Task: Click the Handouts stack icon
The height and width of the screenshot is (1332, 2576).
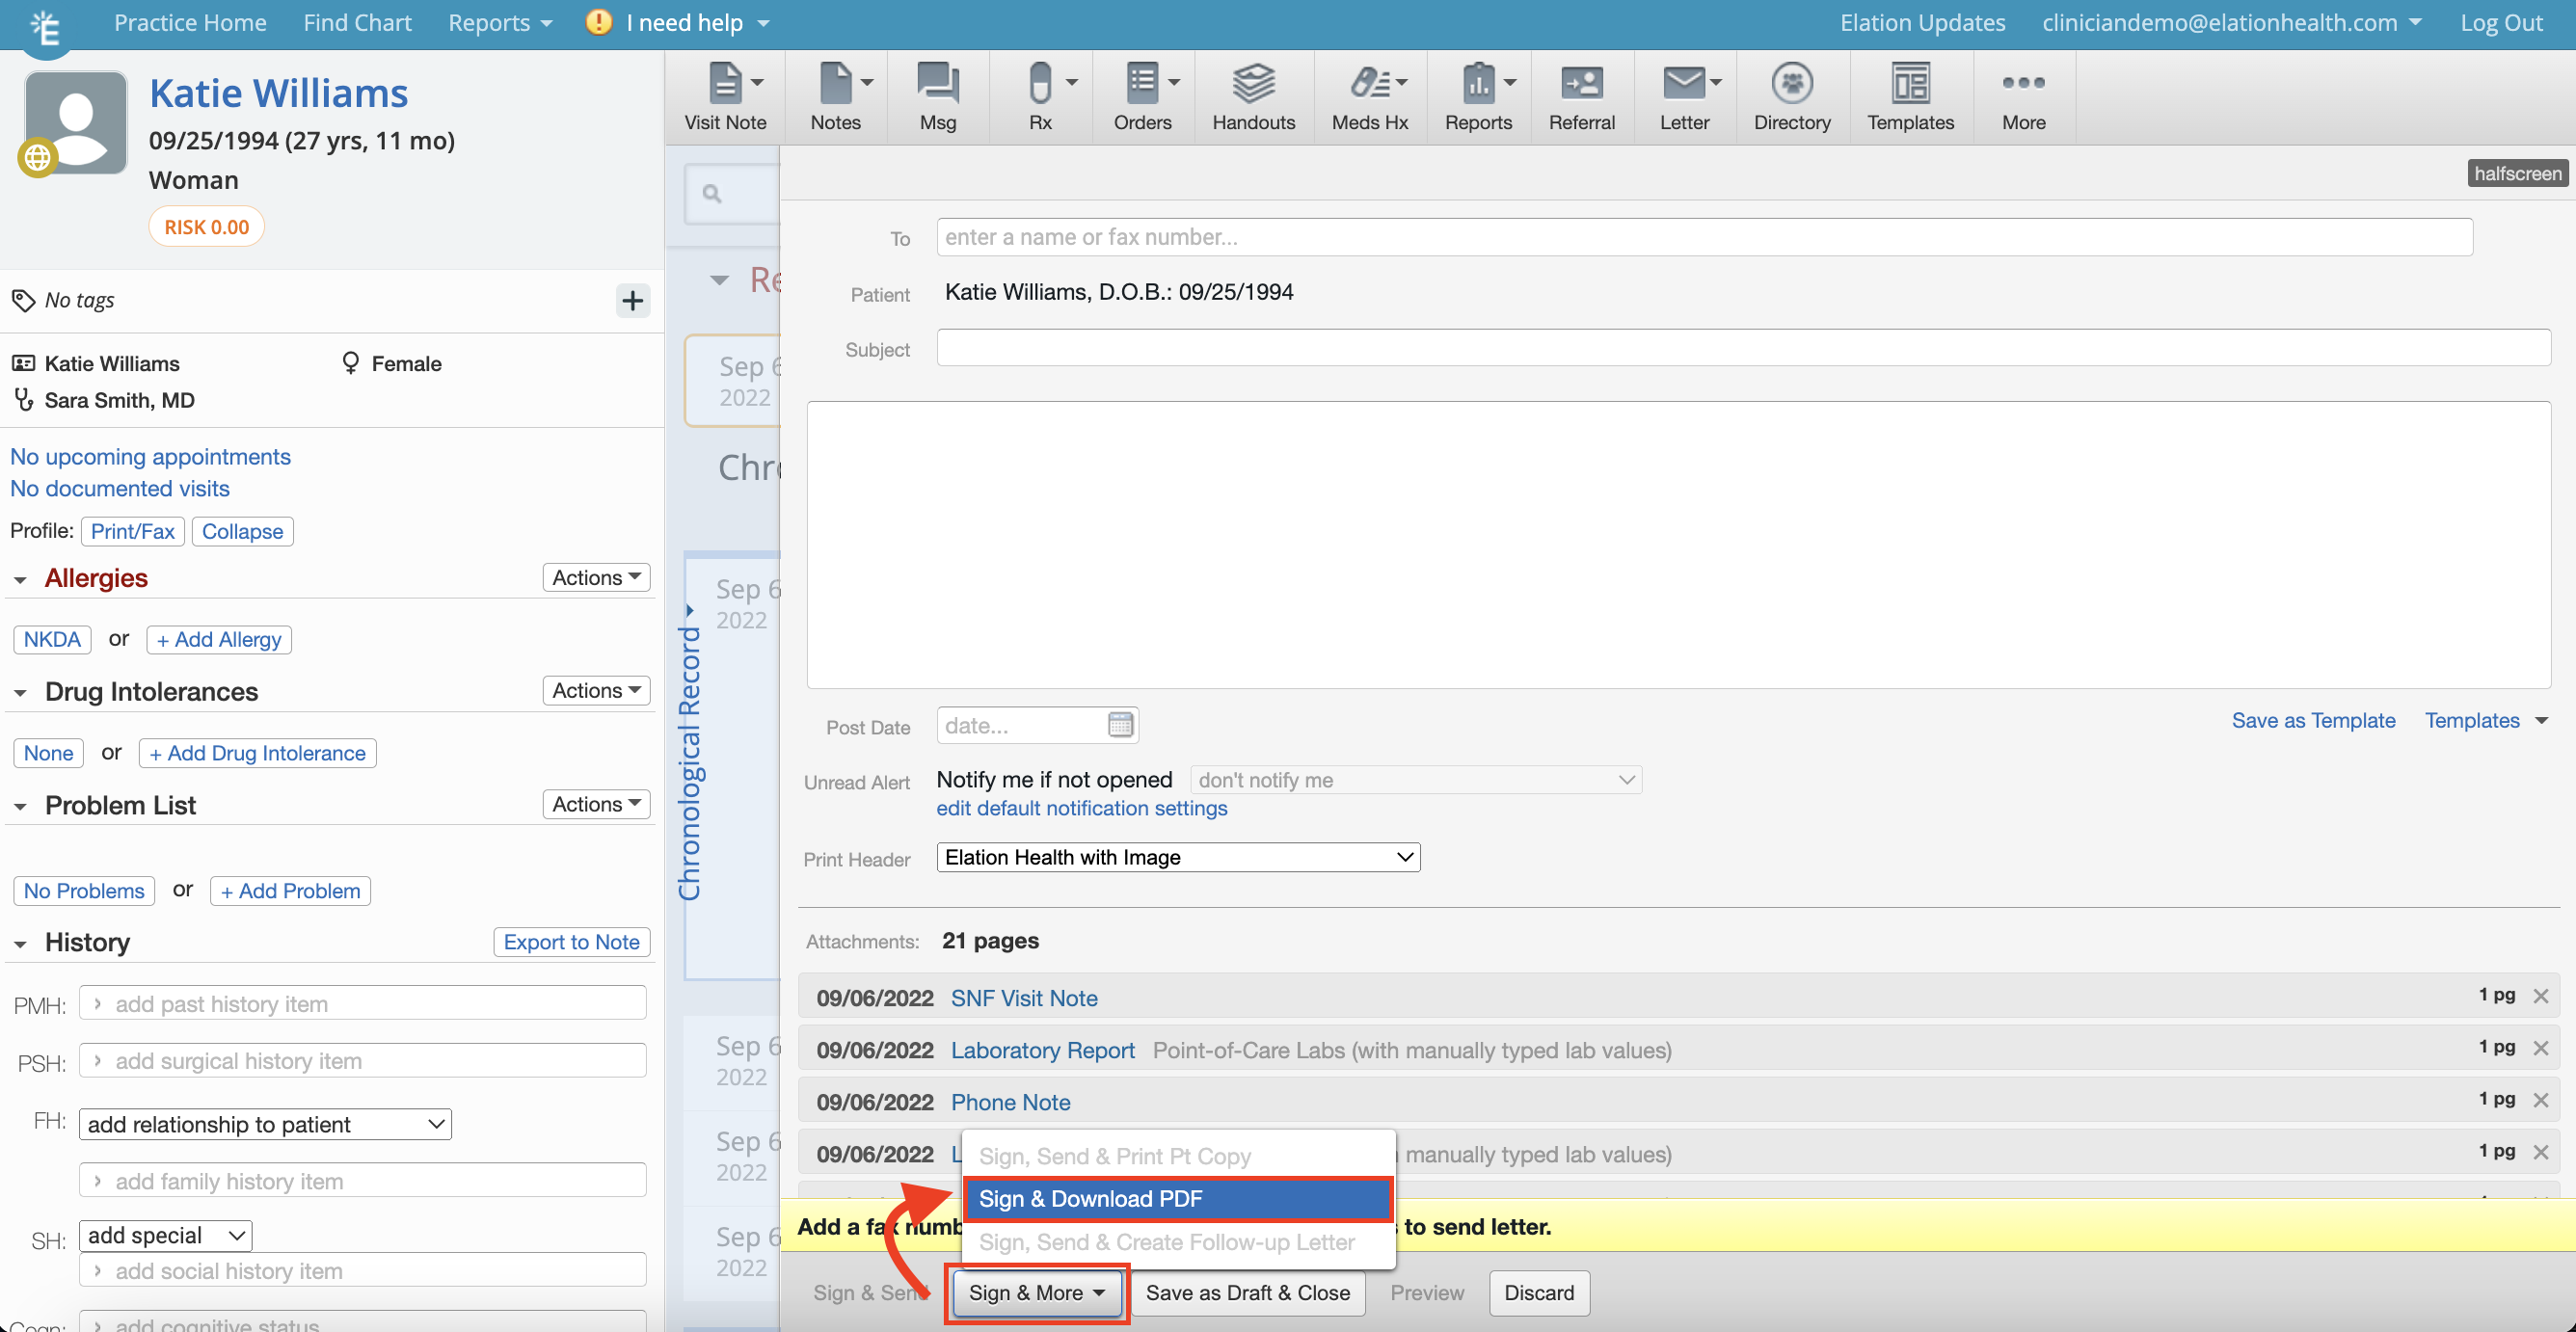Action: coord(1252,84)
